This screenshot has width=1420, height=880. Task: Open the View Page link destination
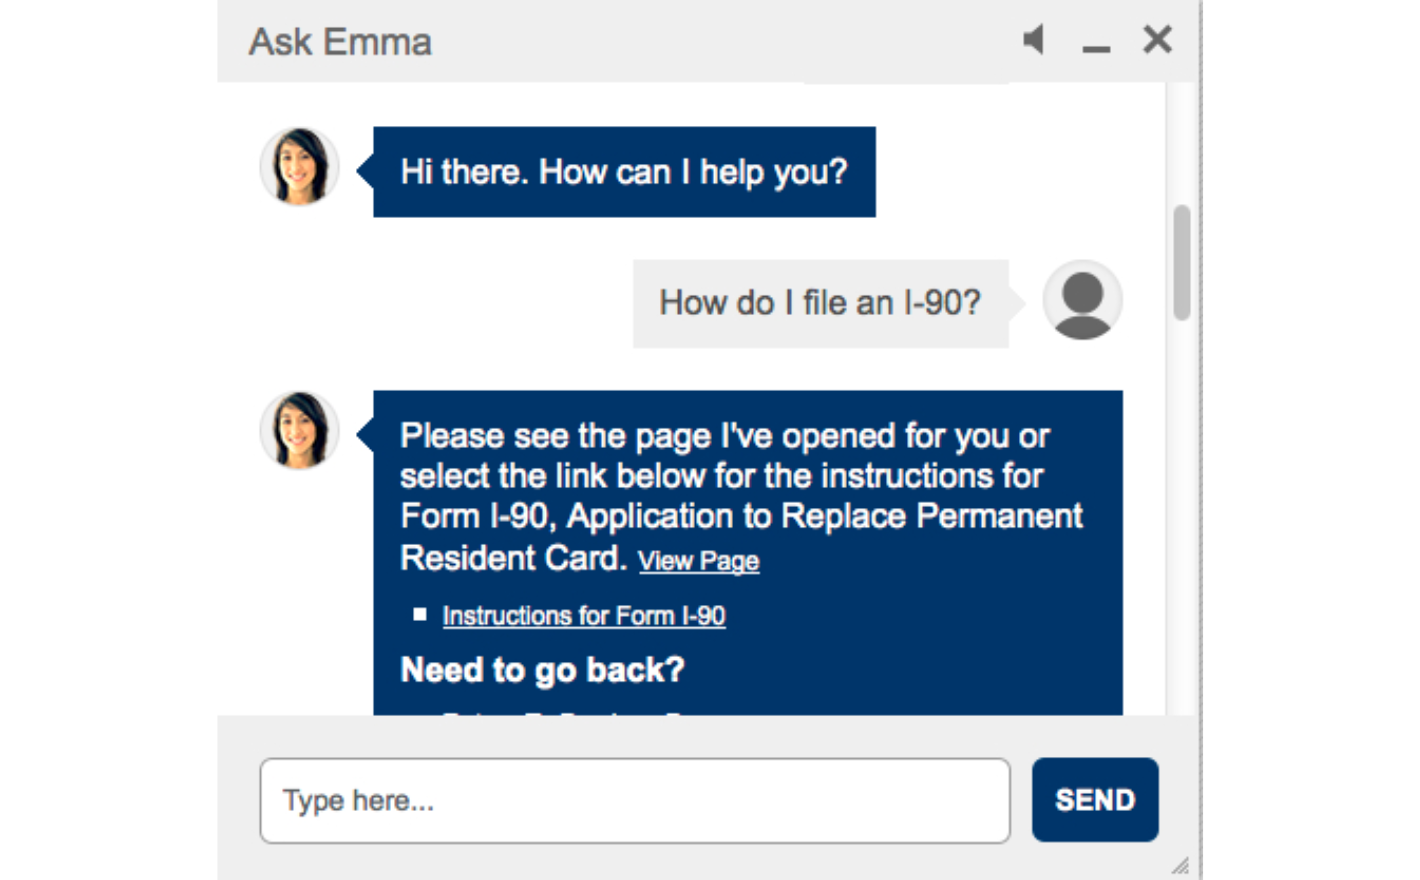tap(698, 560)
